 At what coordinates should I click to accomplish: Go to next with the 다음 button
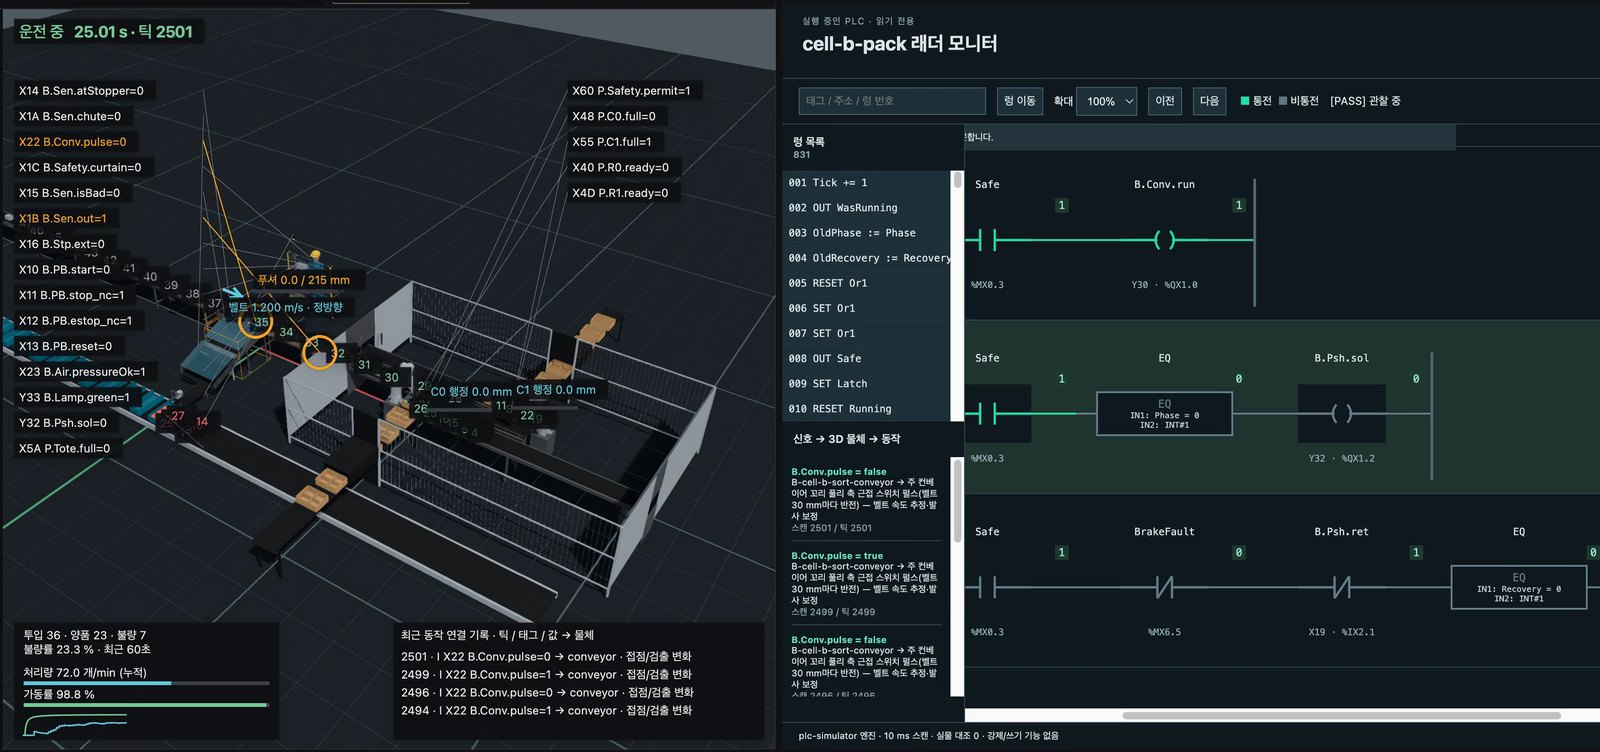[1209, 101]
